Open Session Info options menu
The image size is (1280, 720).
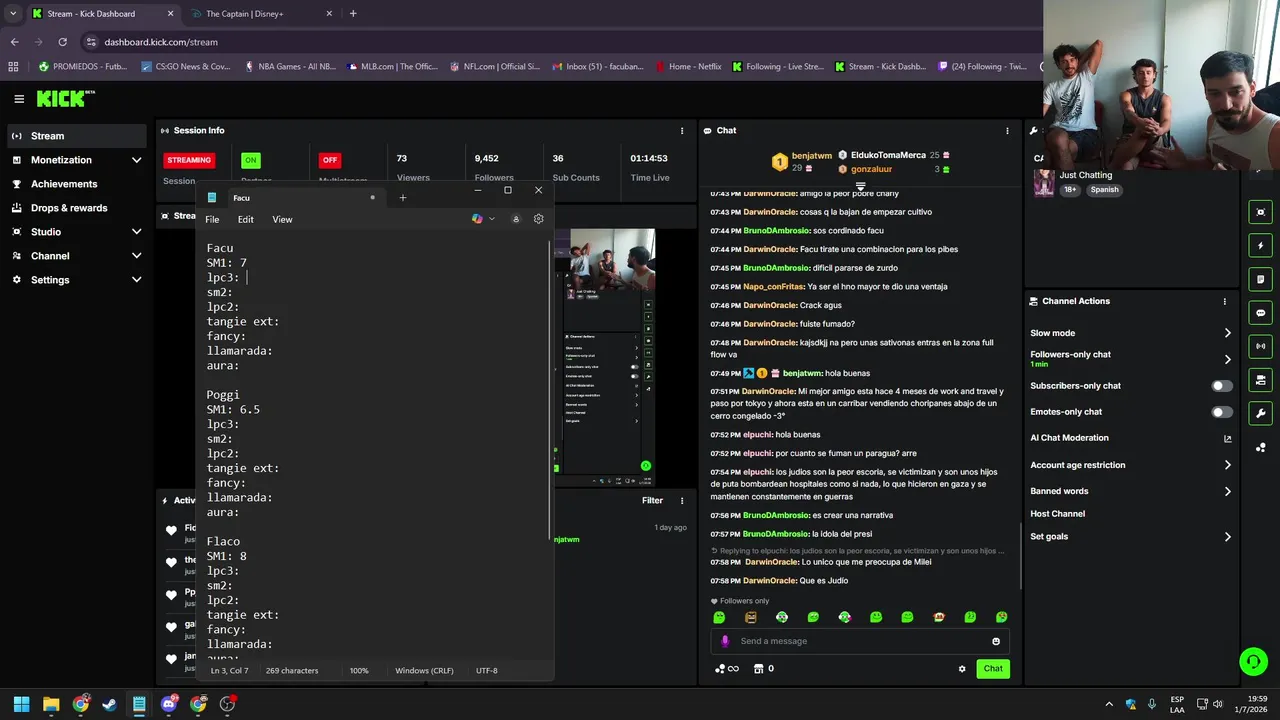coord(682,130)
